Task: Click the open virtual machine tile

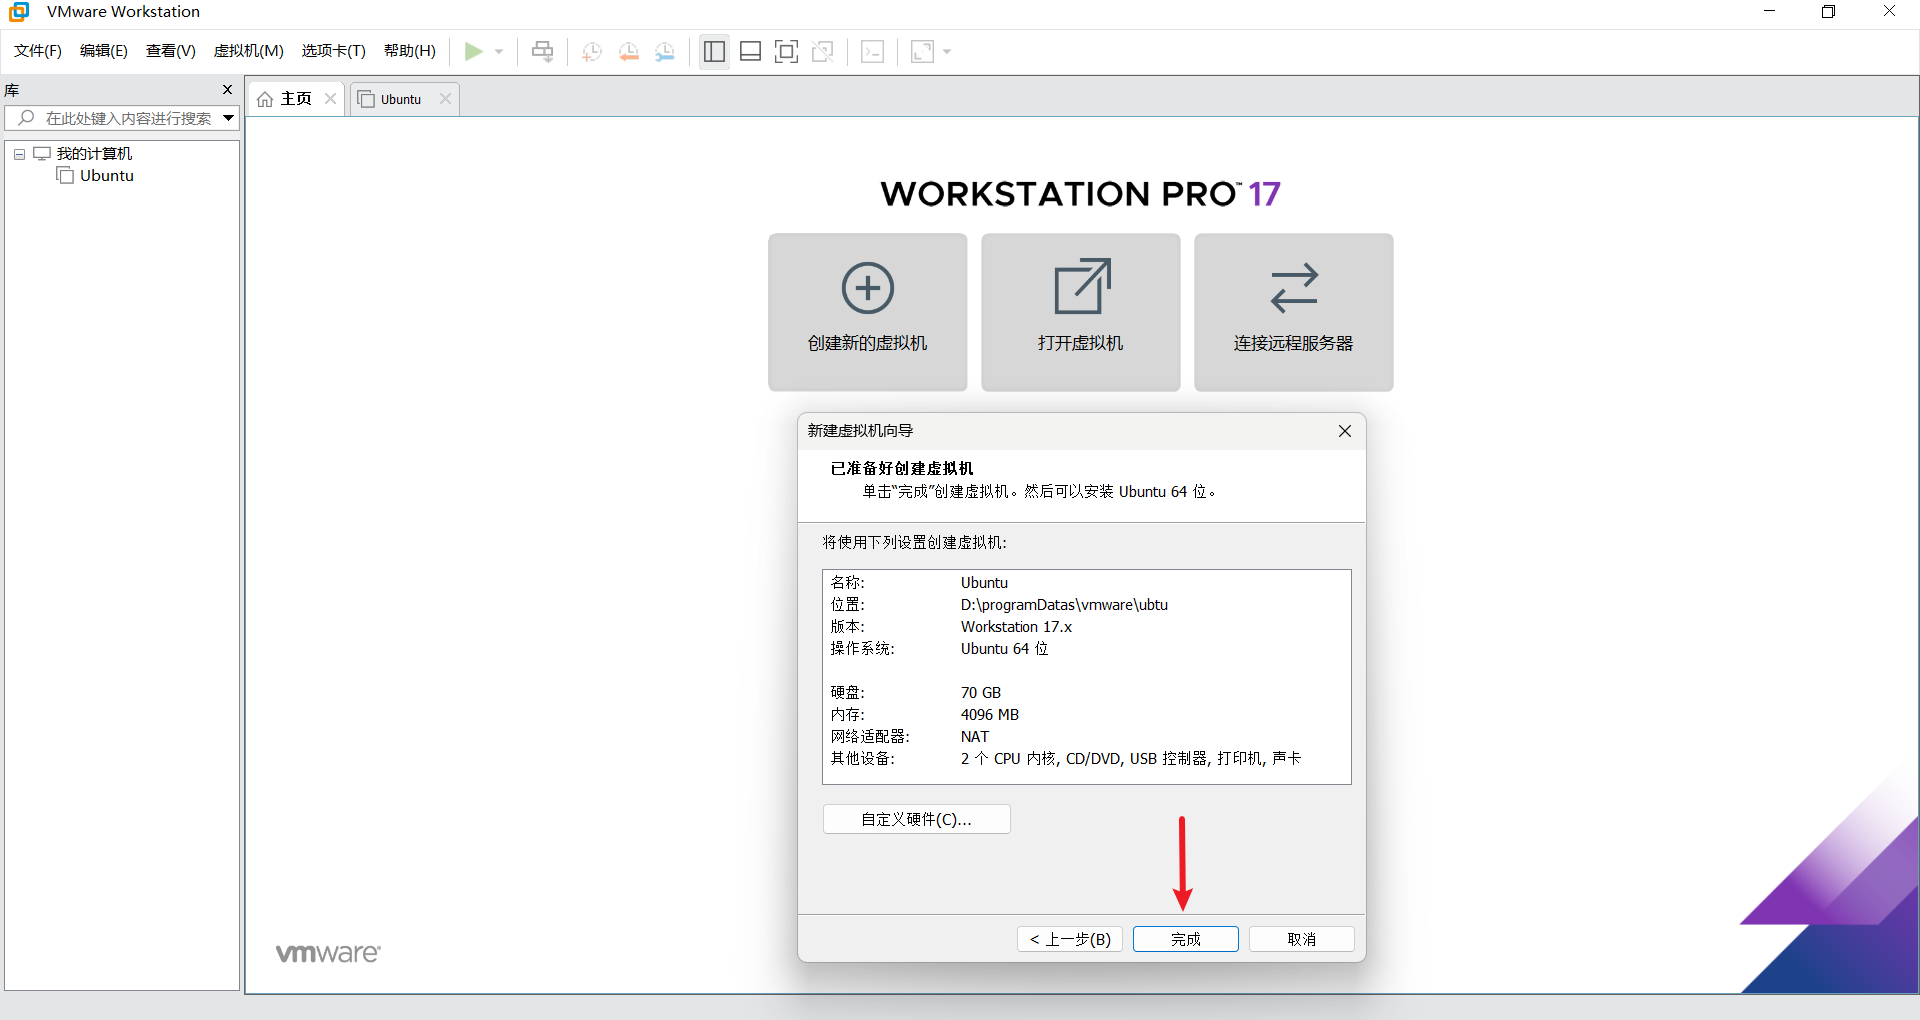Action: pyautogui.click(x=1080, y=312)
